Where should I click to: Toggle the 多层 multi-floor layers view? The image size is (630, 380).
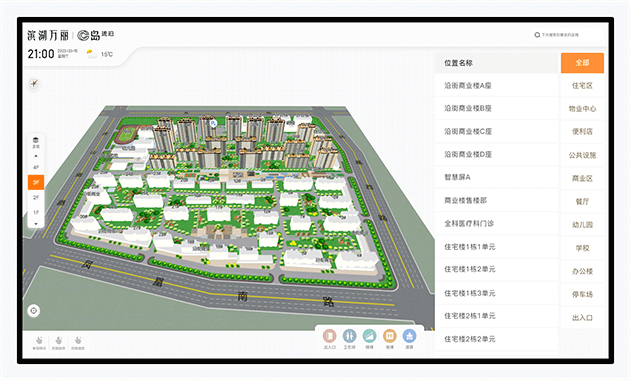pos(36,142)
